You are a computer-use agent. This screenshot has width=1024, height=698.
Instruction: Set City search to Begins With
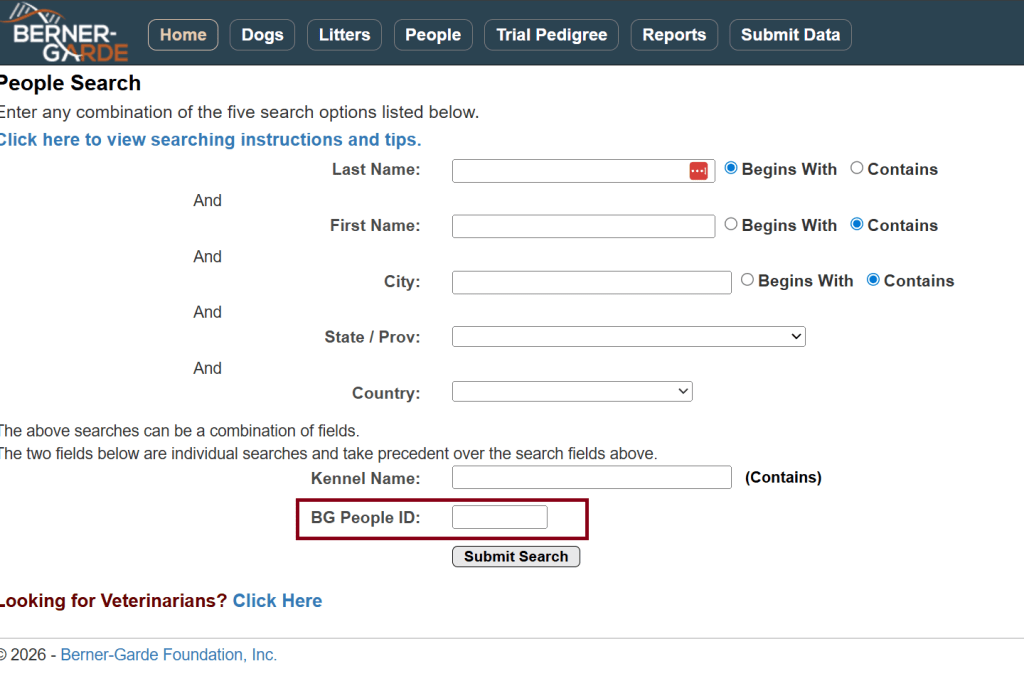[x=747, y=281]
